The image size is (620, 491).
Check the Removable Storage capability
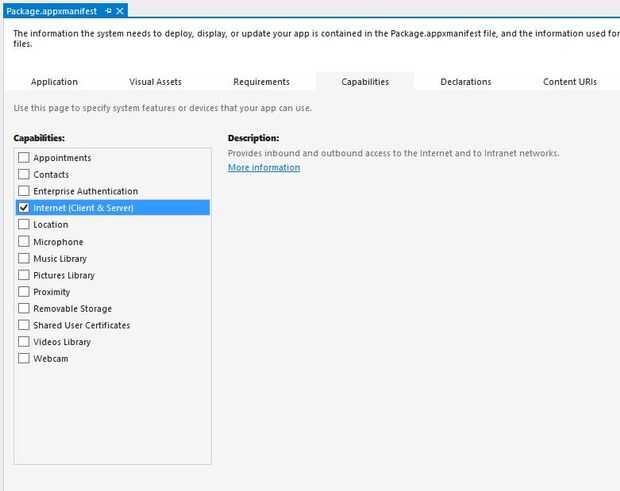point(24,309)
